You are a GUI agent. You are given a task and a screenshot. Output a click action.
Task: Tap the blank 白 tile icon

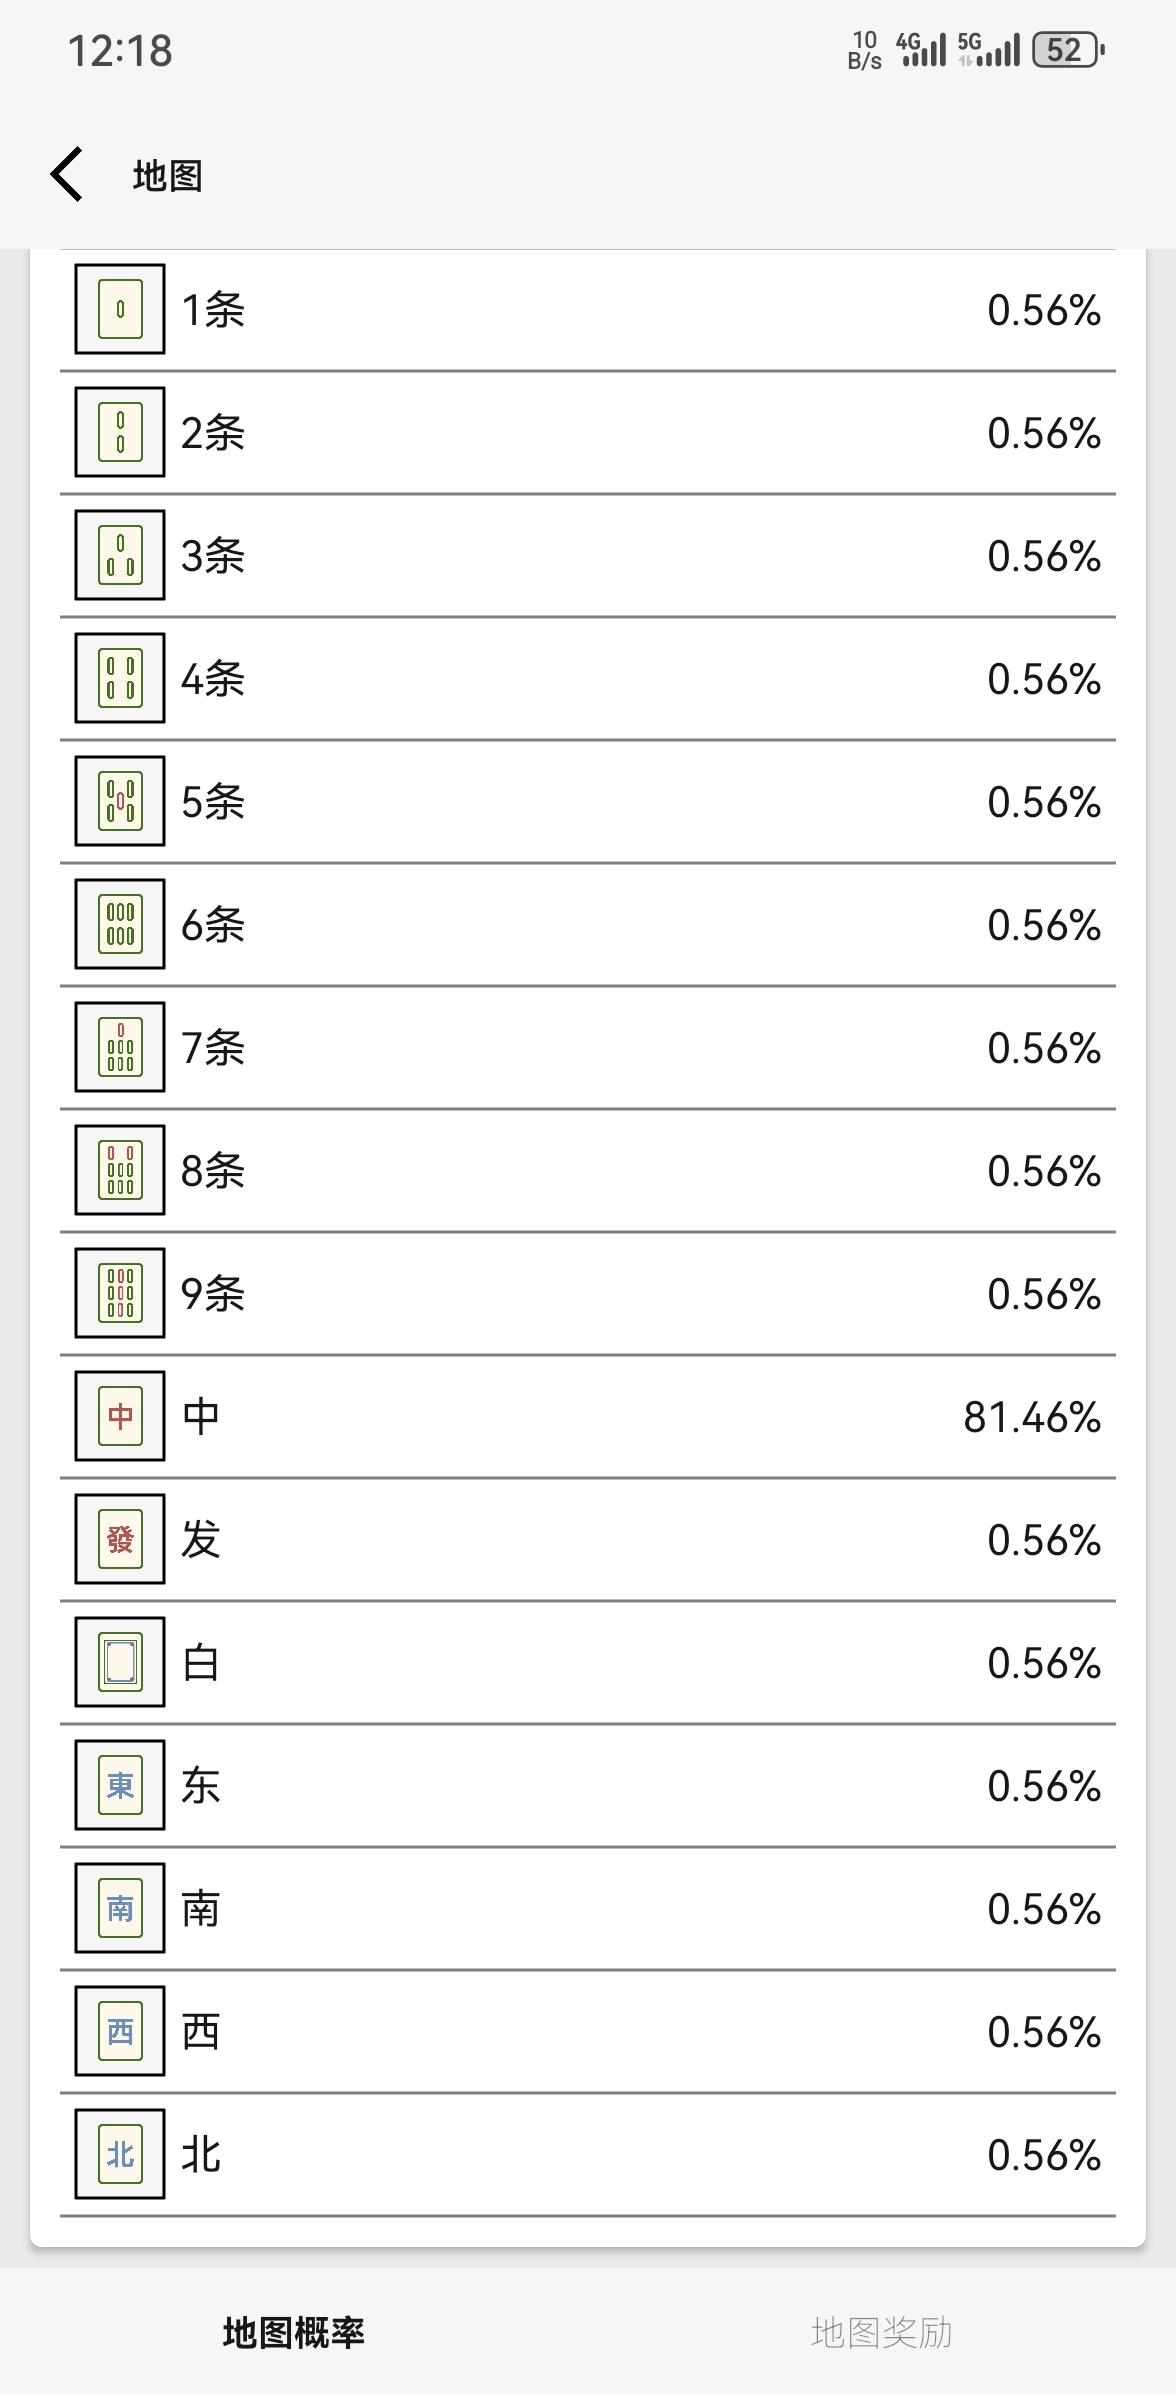(x=120, y=1662)
